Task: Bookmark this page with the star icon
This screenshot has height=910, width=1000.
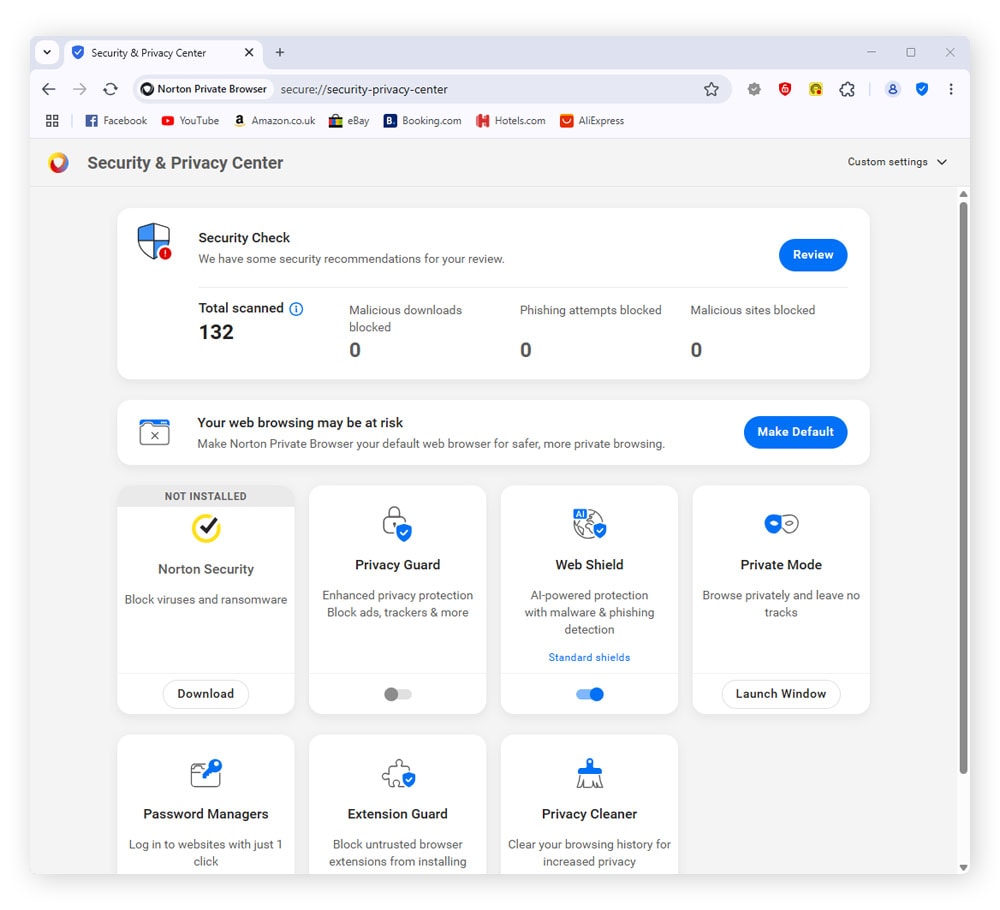Action: click(x=711, y=89)
